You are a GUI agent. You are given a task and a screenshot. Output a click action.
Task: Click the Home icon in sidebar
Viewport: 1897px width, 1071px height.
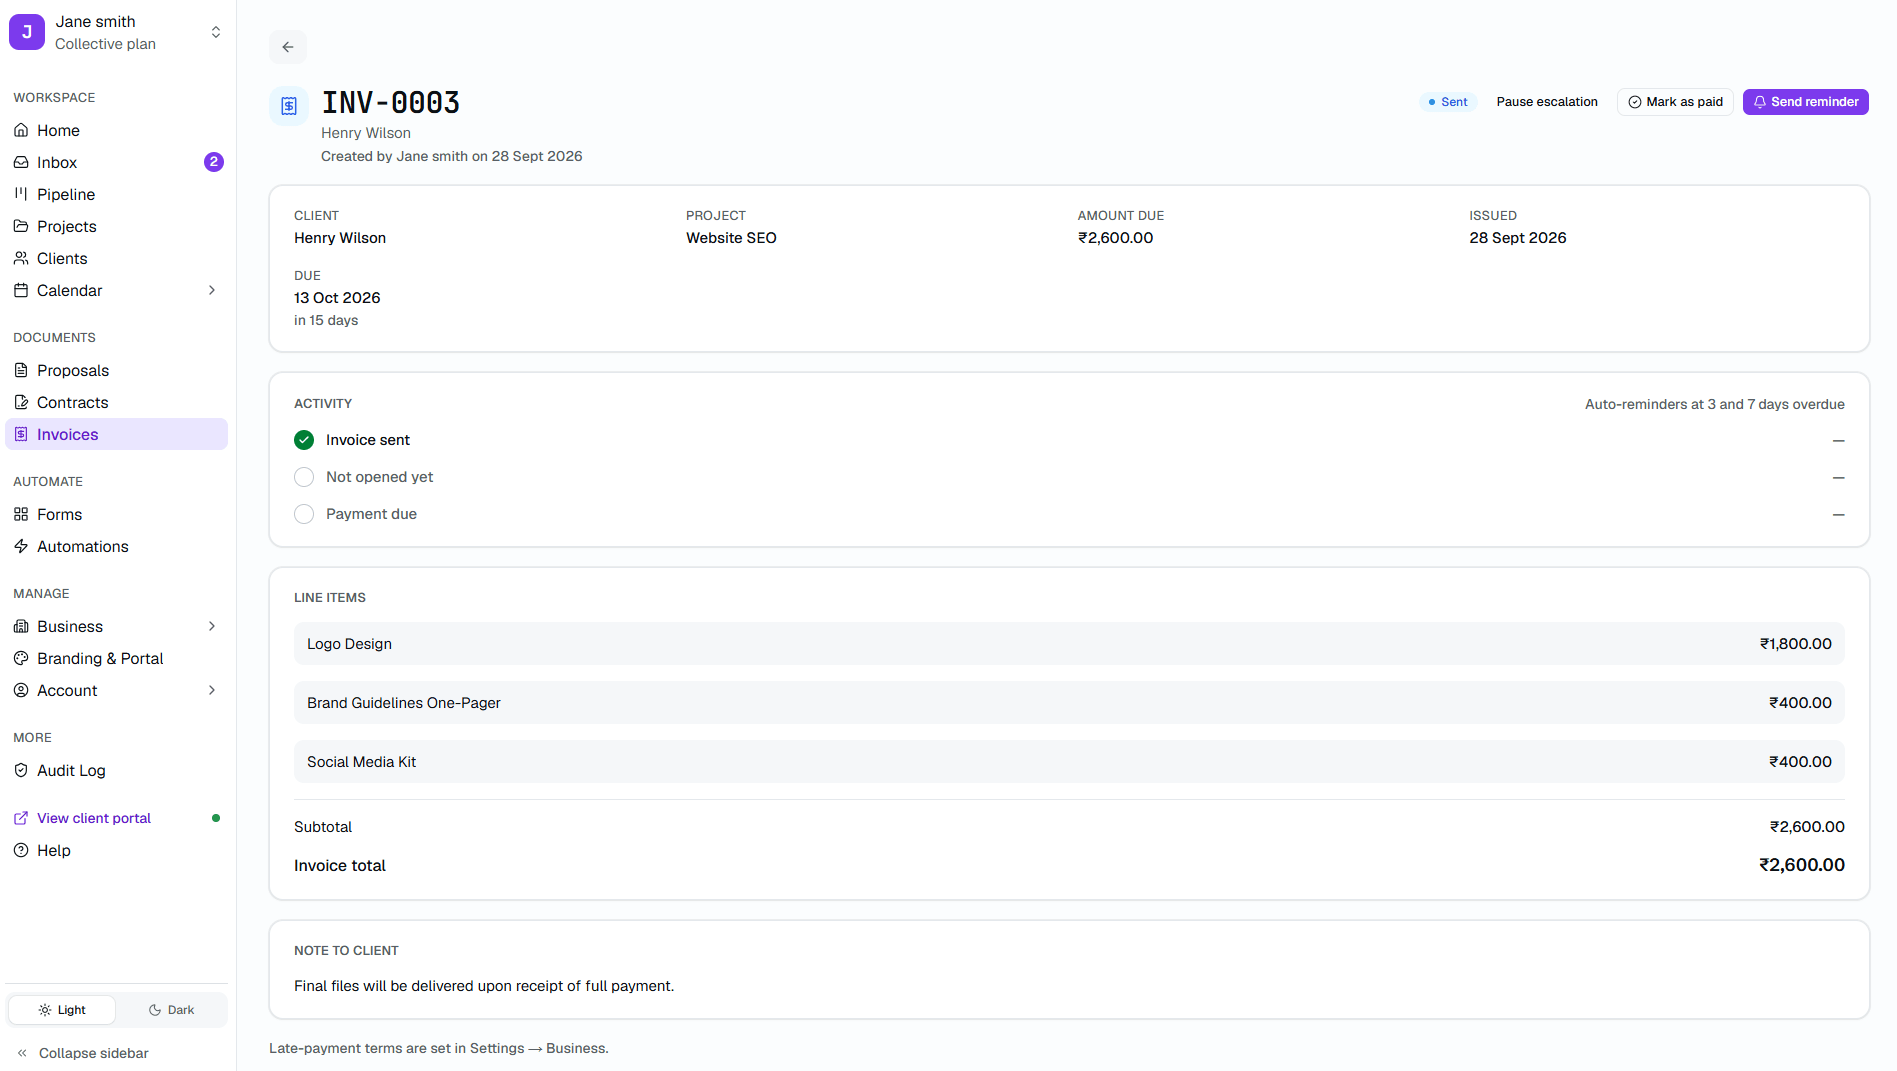pos(21,130)
